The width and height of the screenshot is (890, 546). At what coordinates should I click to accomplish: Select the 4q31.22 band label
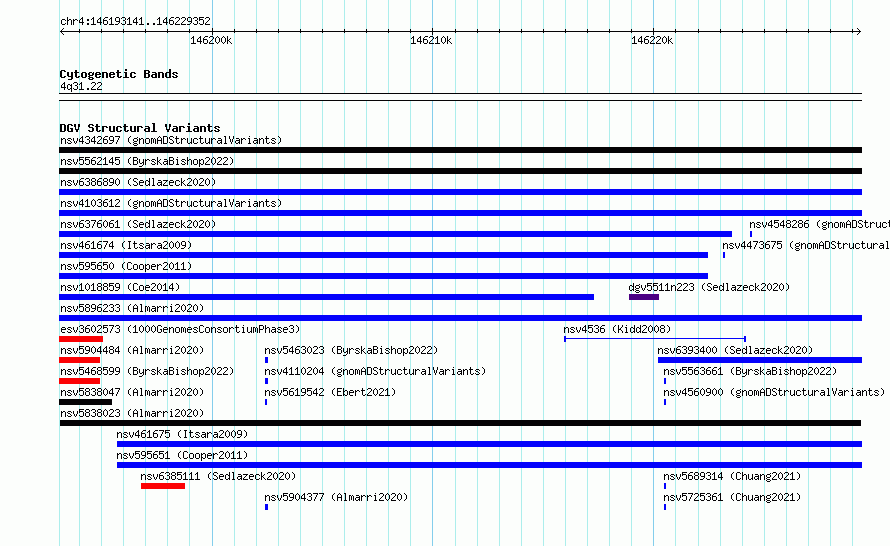pos(81,86)
